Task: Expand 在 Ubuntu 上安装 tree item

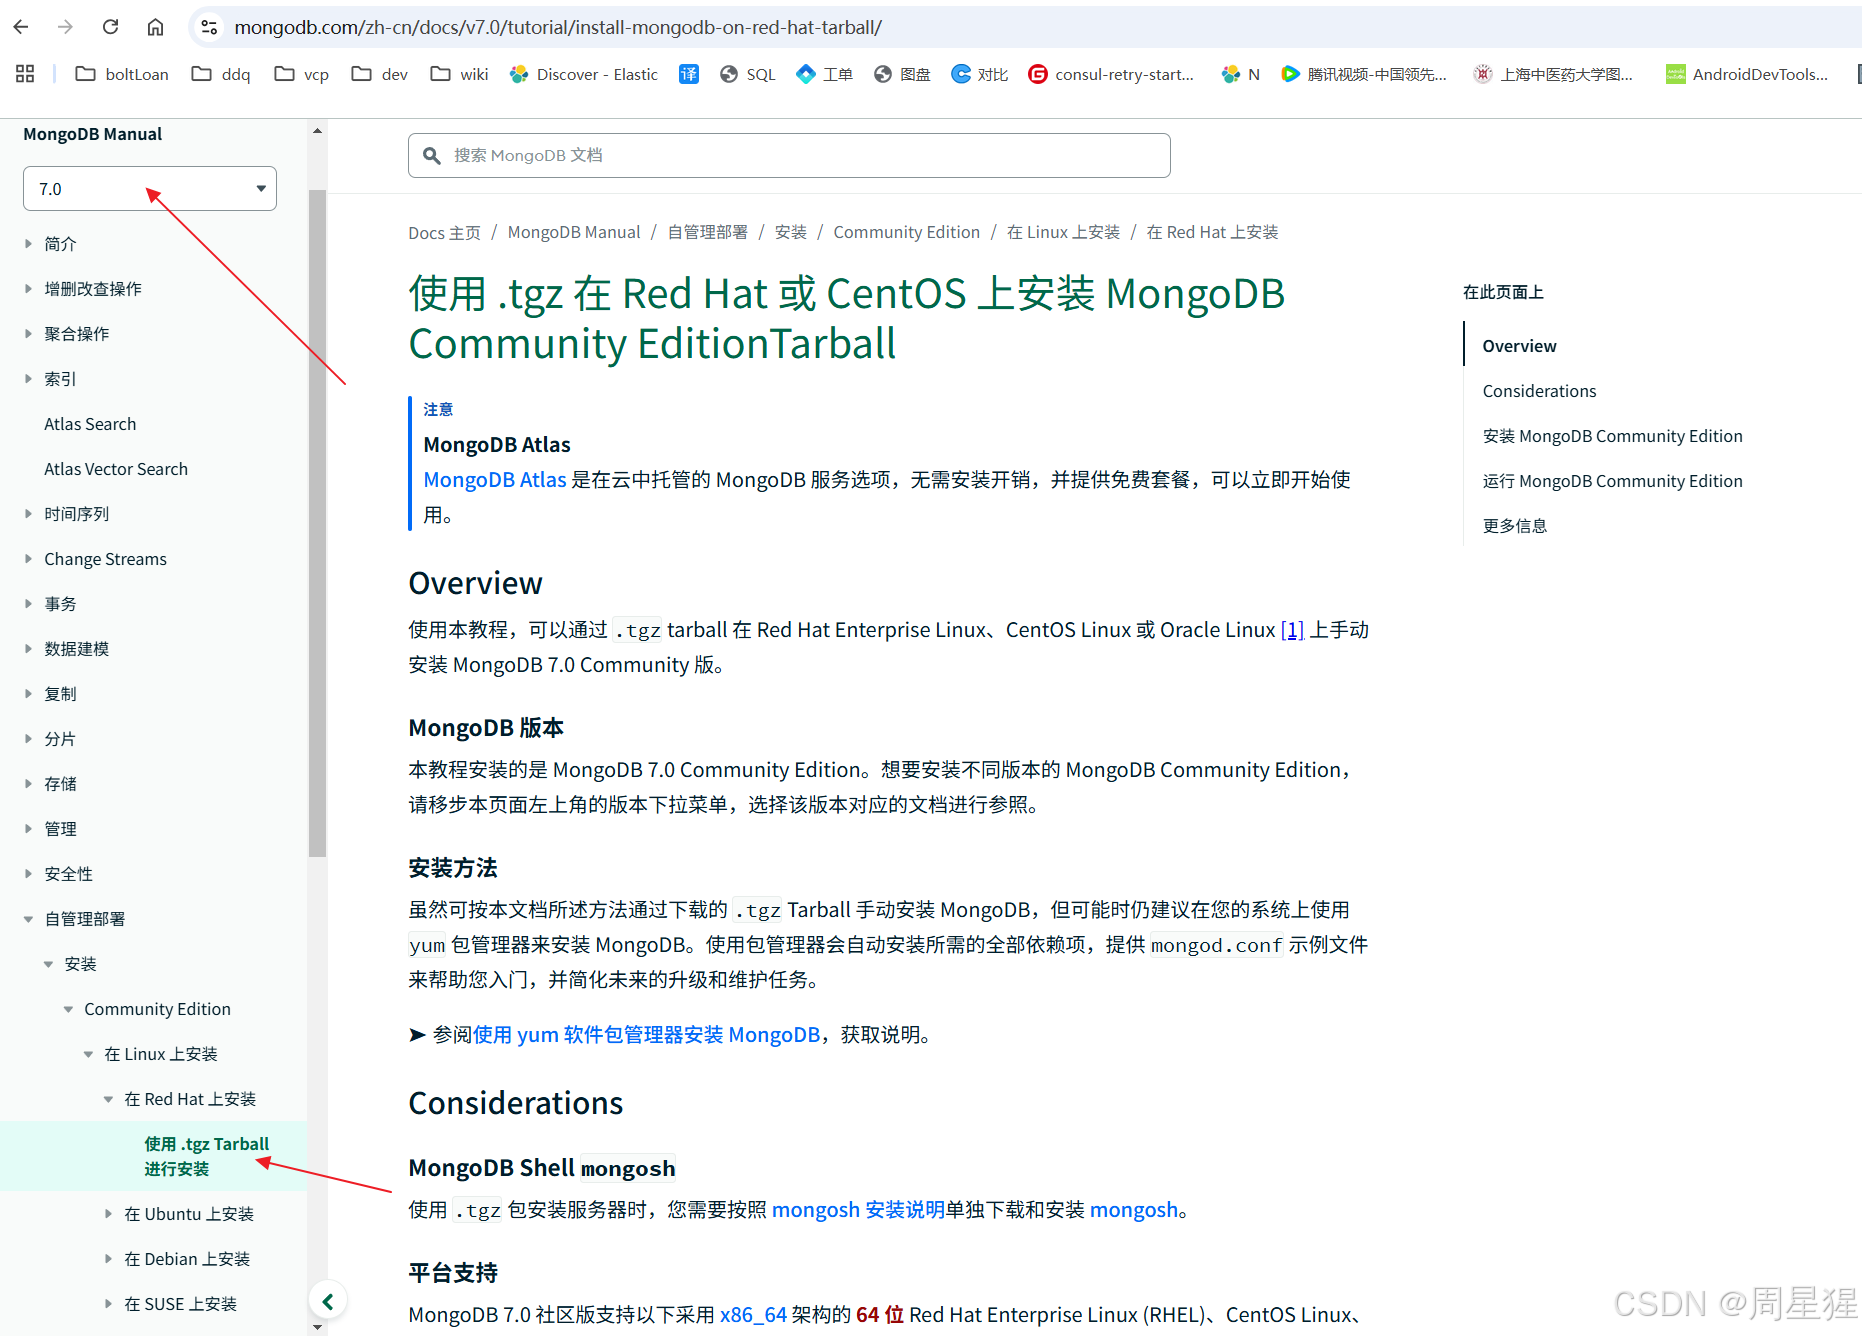Action: click(x=109, y=1213)
